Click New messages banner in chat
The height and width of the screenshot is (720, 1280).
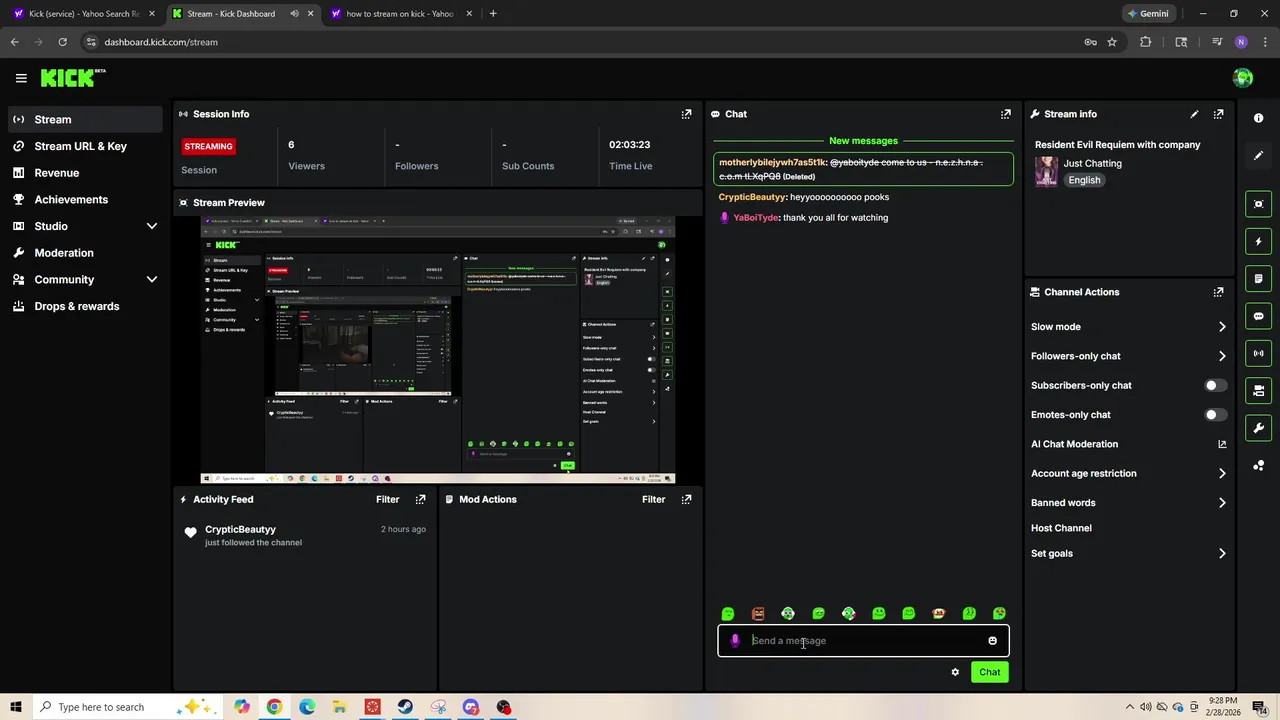click(x=863, y=141)
